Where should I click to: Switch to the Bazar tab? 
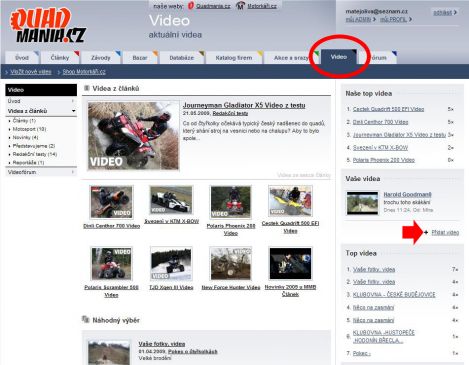click(140, 58)
